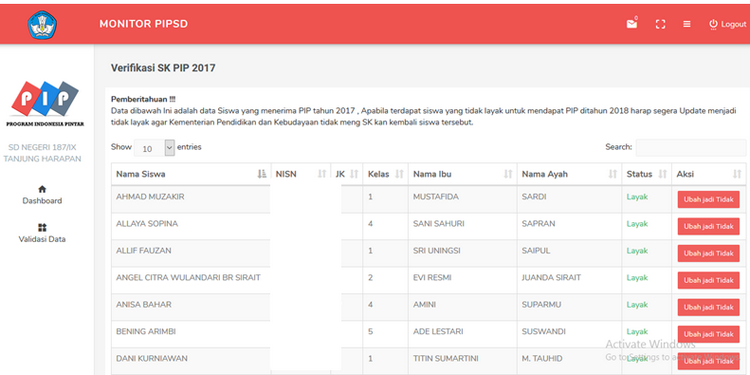This screenshot has height=375, width=750.
Task: Sort table by Status column
Action: click(x=647, y=174)
